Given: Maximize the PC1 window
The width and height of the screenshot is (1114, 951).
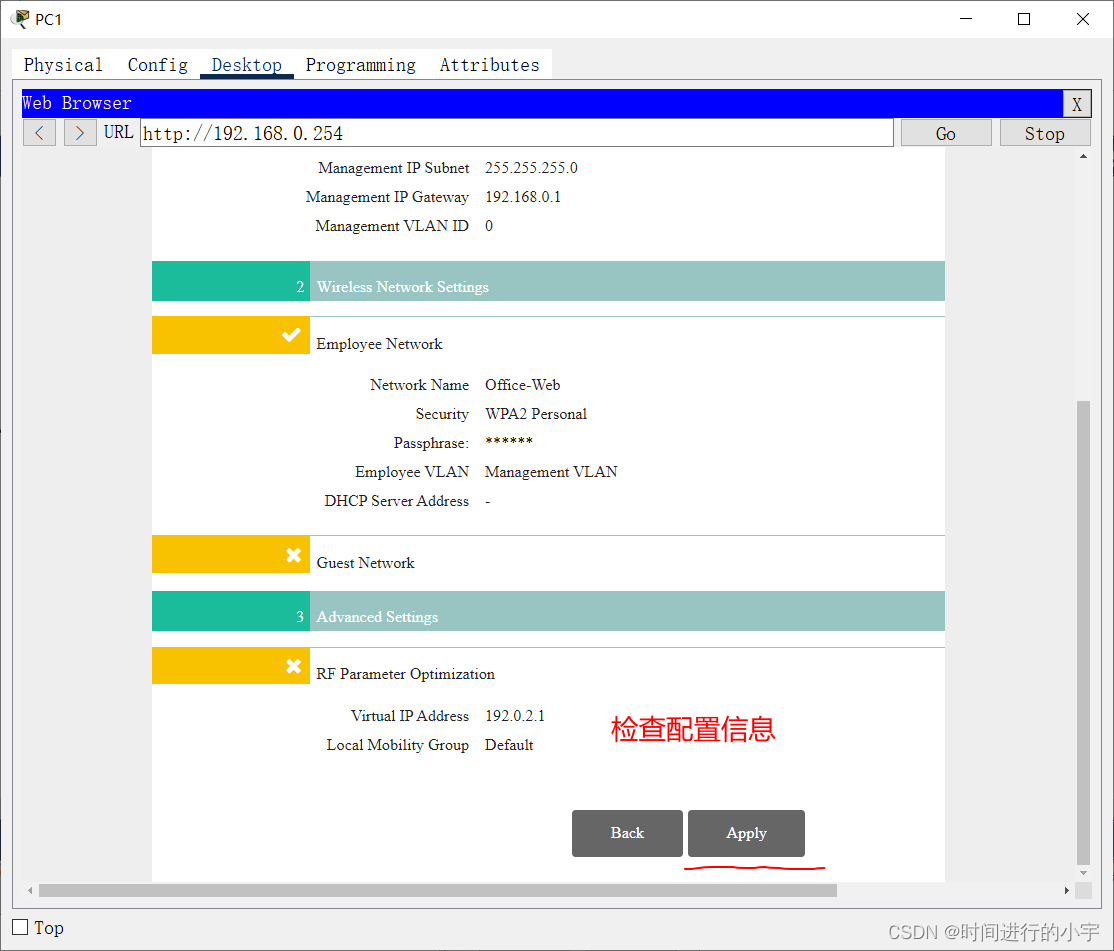Looking at the screenshot, I should click(x=1024, y=19).
